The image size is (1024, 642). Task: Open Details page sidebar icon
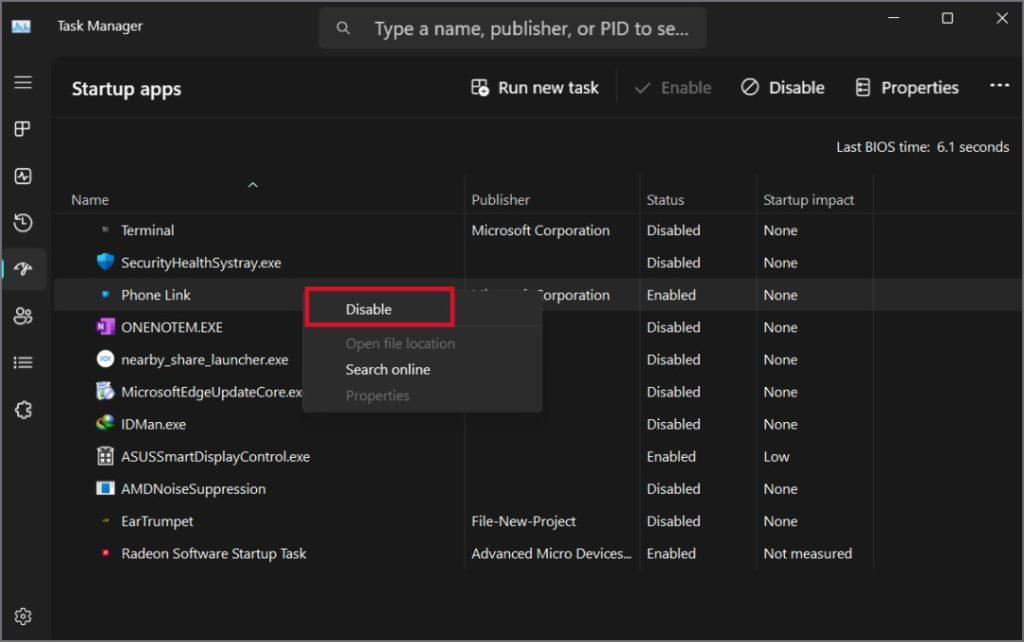pos(23,362)
